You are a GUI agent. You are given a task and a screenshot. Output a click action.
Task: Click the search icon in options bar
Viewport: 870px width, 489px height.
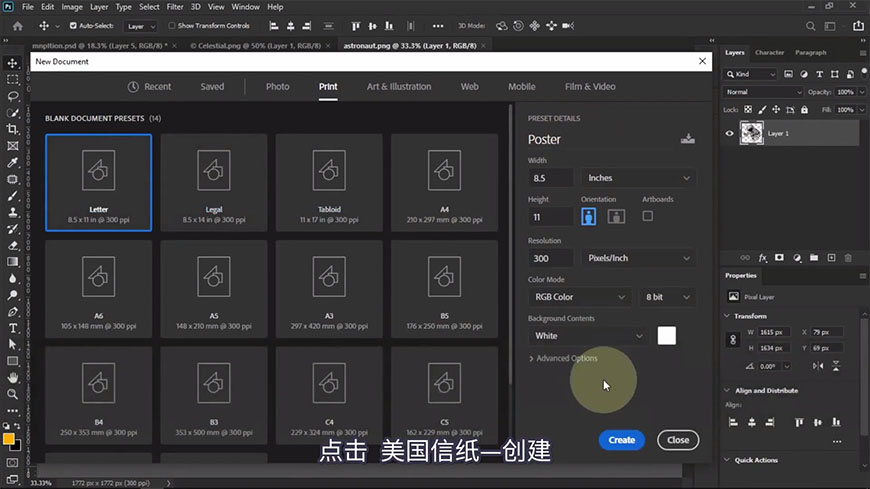pos(811,26)
